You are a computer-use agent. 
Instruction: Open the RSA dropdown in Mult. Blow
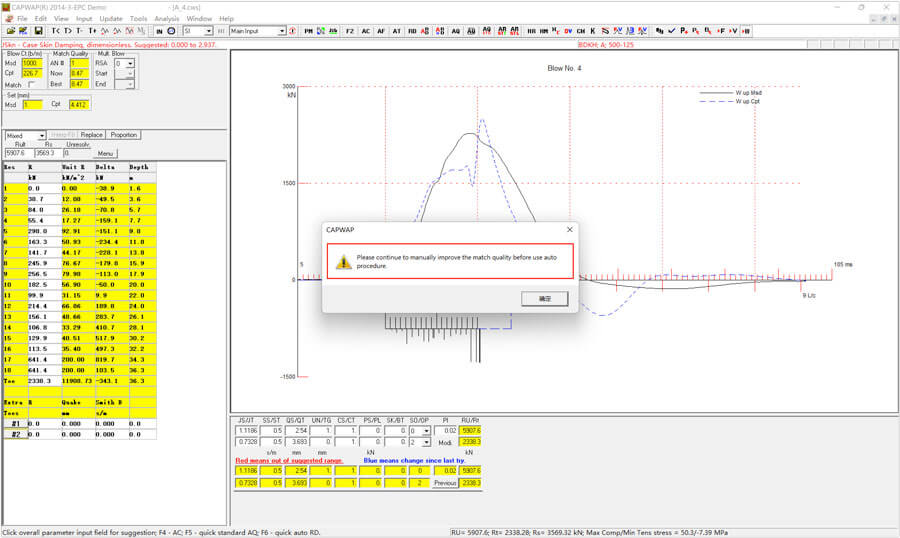(x=129, y=63)
